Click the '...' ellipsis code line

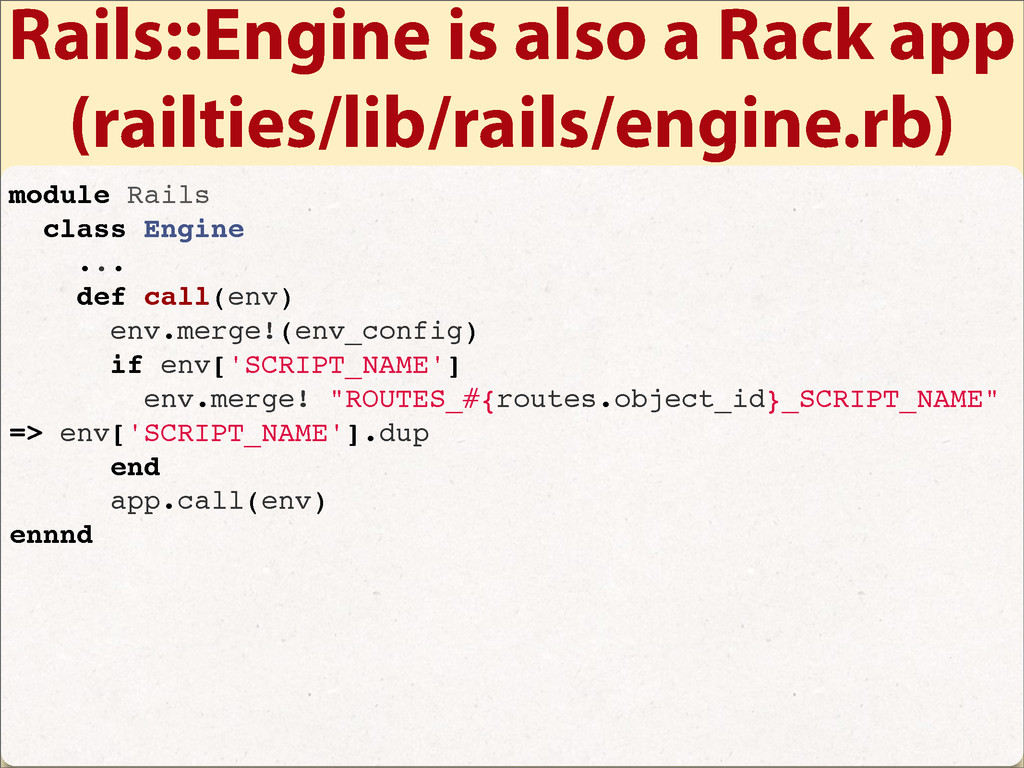pos(101,267)
